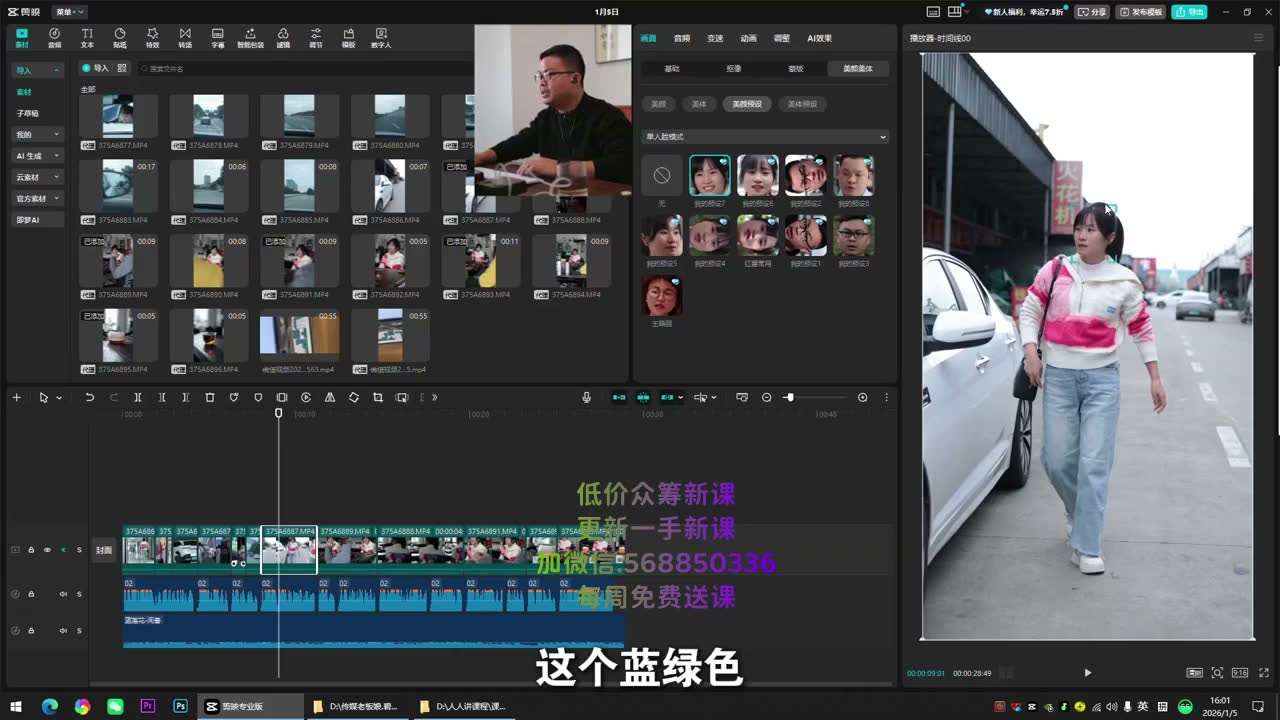Open the 贴纸 (Stickers) panel icon
This screenshot has width=1280, height=720.
click(120, 38)
